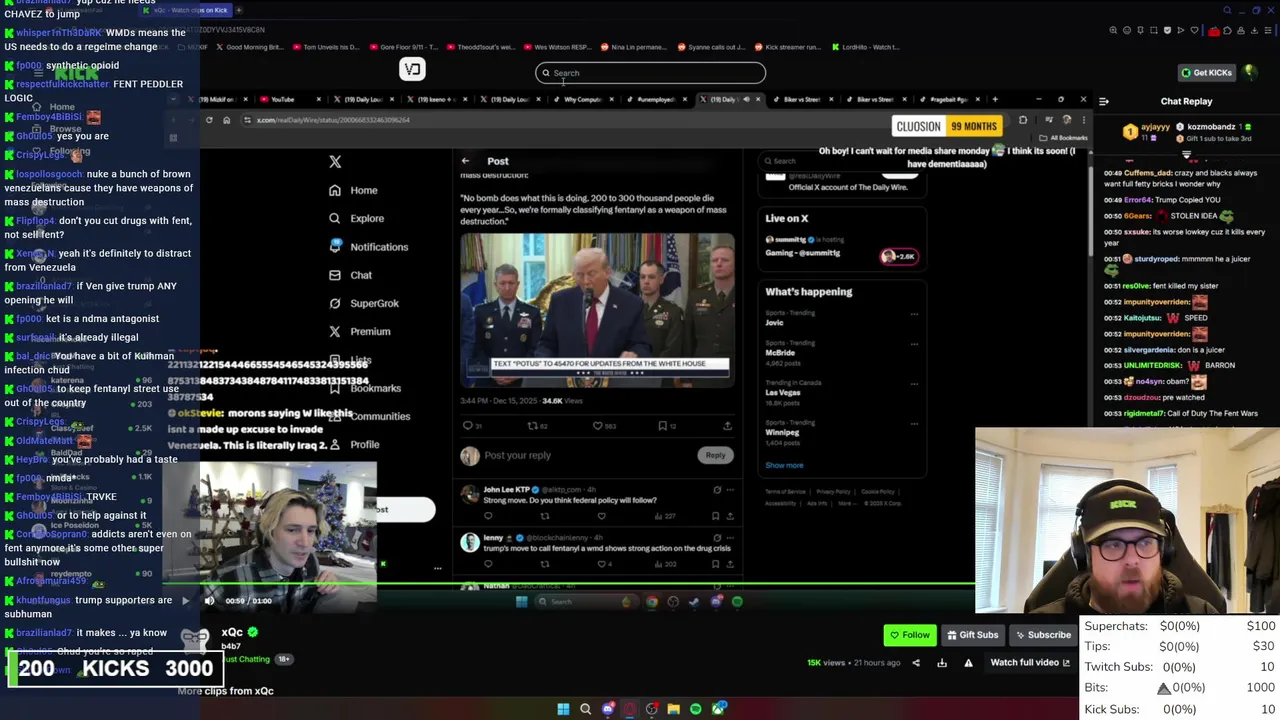1280x720 pixels.
Task: Open Explore in the X sidebar
Action: pos(356,218)
